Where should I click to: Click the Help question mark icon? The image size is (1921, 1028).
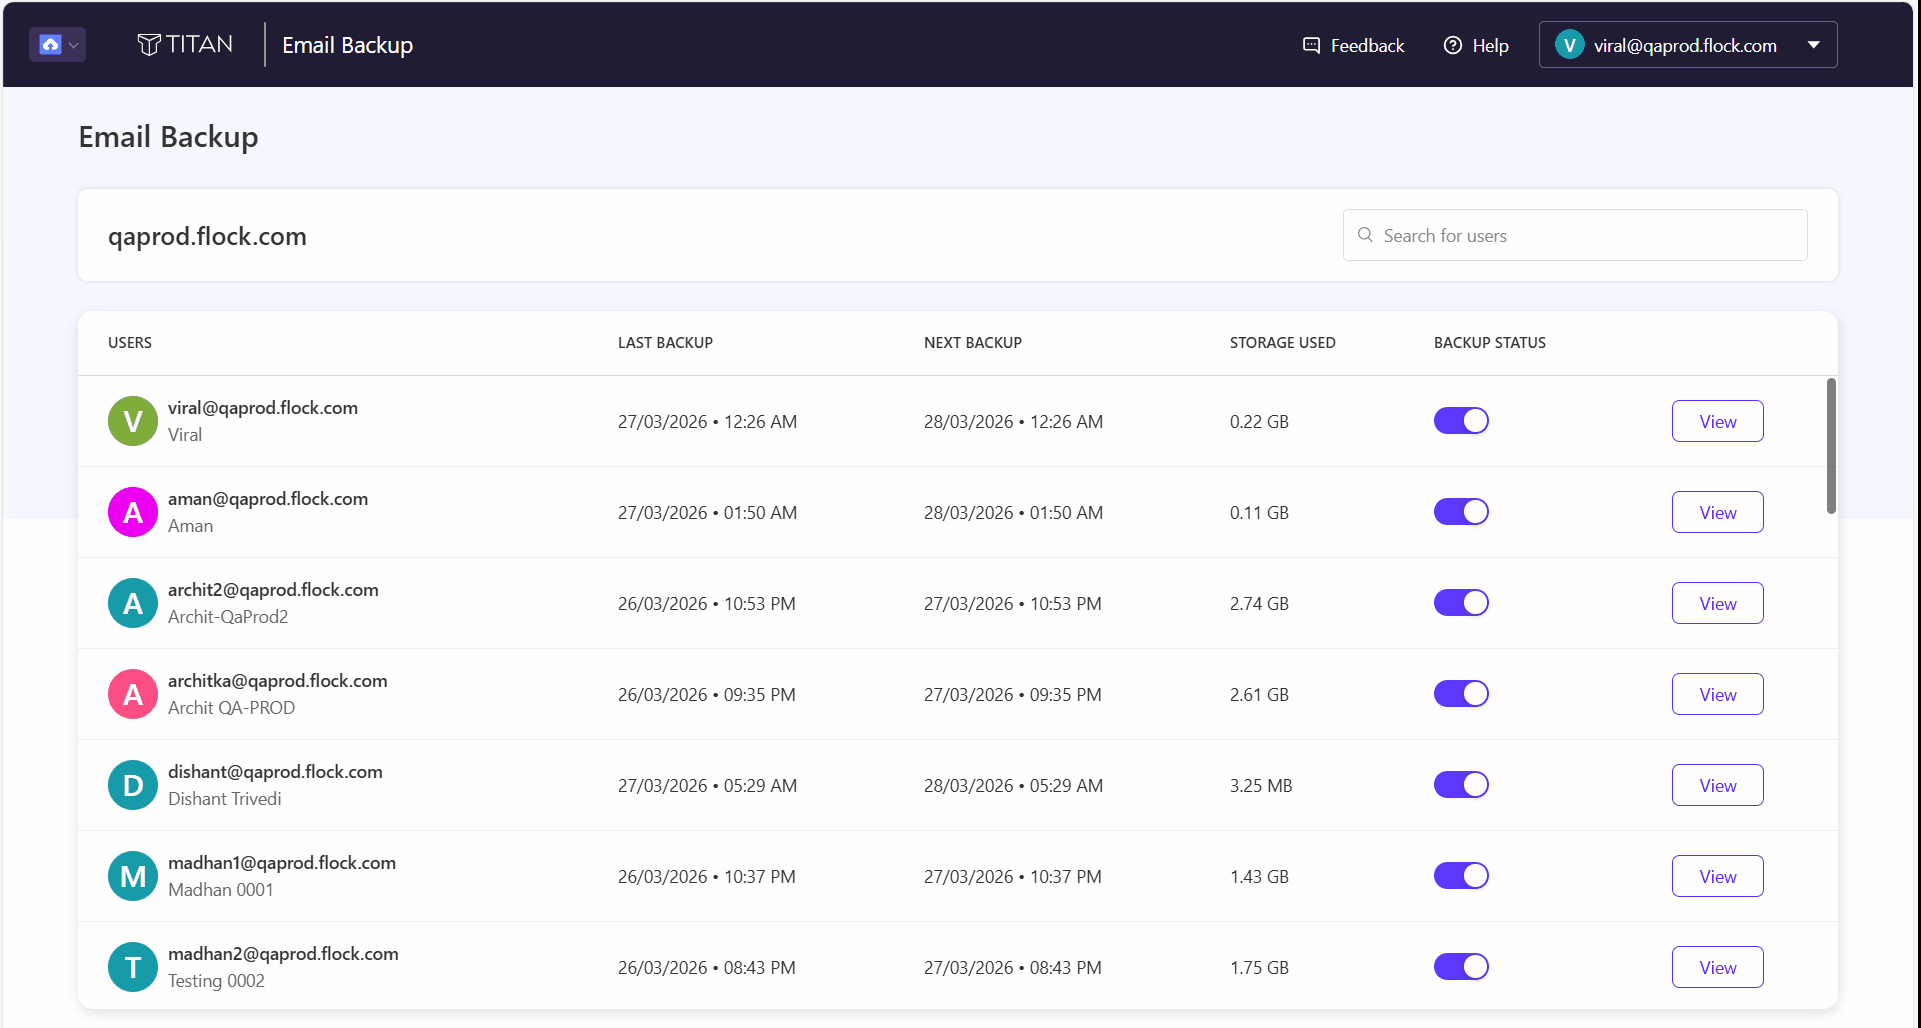click(1452, 45)
